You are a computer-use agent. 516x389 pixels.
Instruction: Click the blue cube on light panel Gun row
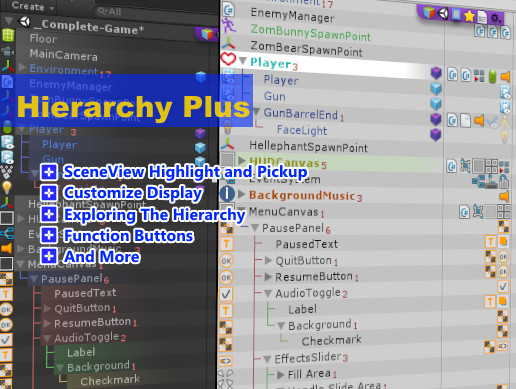[436, 104]
